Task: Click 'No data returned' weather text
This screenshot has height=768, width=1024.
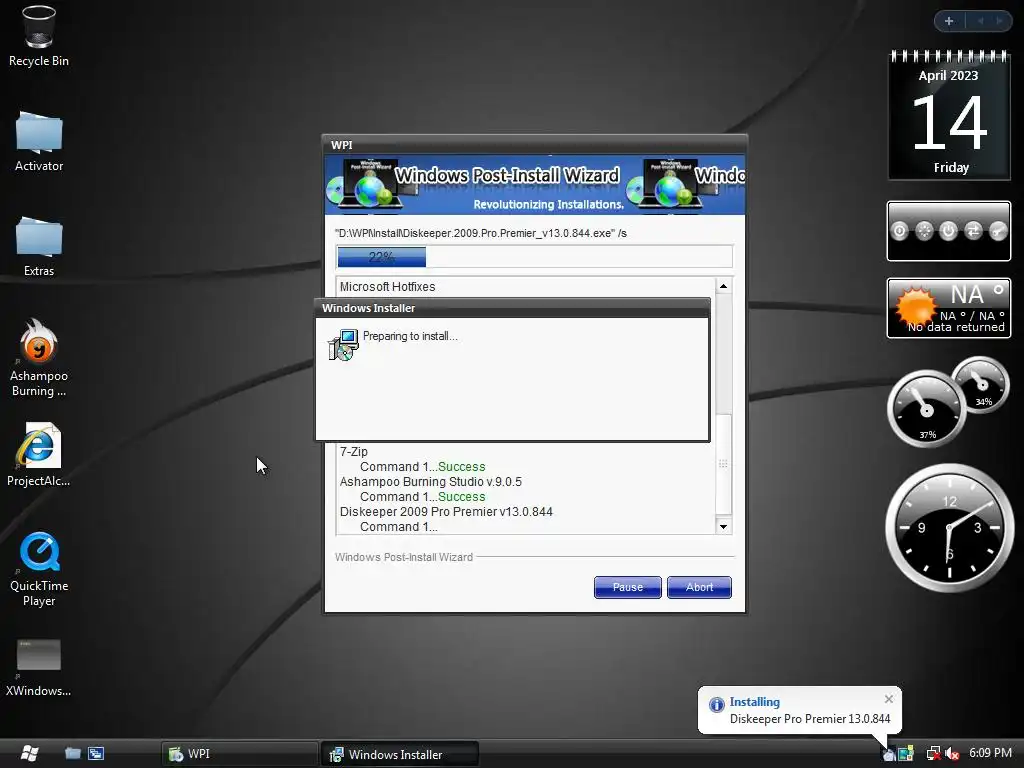Action: point(955,327)
